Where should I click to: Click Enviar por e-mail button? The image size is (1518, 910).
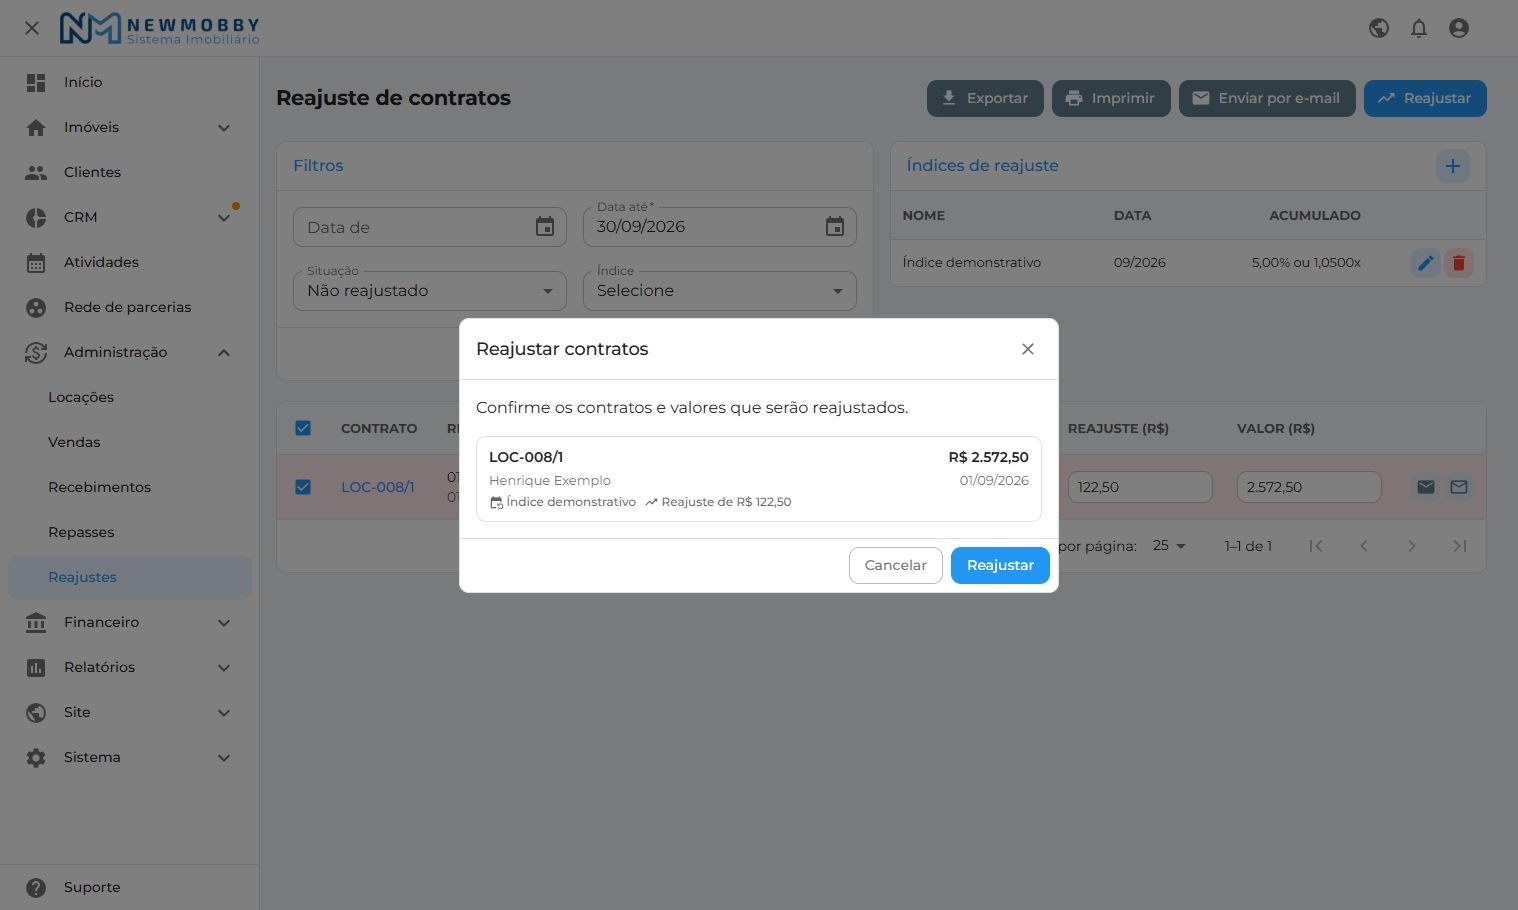coord(1267,98)
